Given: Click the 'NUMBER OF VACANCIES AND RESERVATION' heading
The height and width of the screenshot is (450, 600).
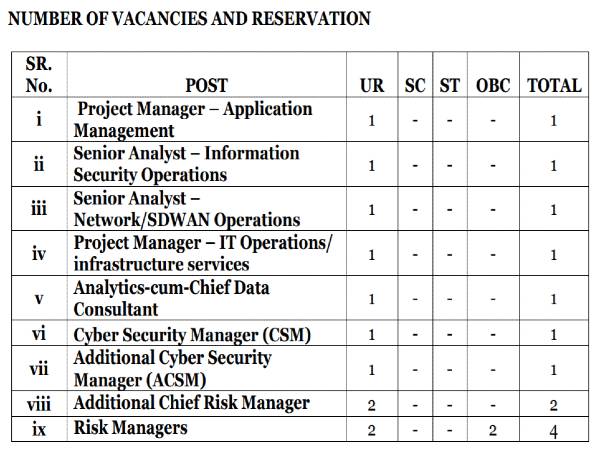Looking at the screenshot, I should click(190, 19).
